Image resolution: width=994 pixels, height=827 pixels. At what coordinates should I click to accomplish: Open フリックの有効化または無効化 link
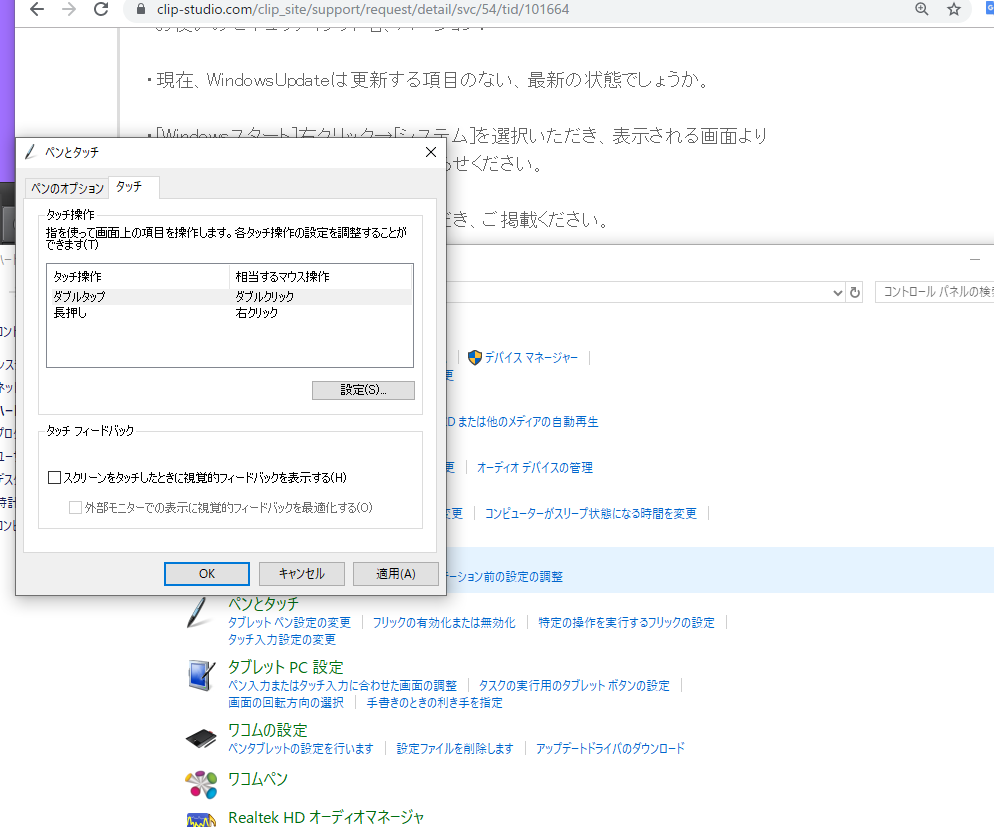point(444,622)
